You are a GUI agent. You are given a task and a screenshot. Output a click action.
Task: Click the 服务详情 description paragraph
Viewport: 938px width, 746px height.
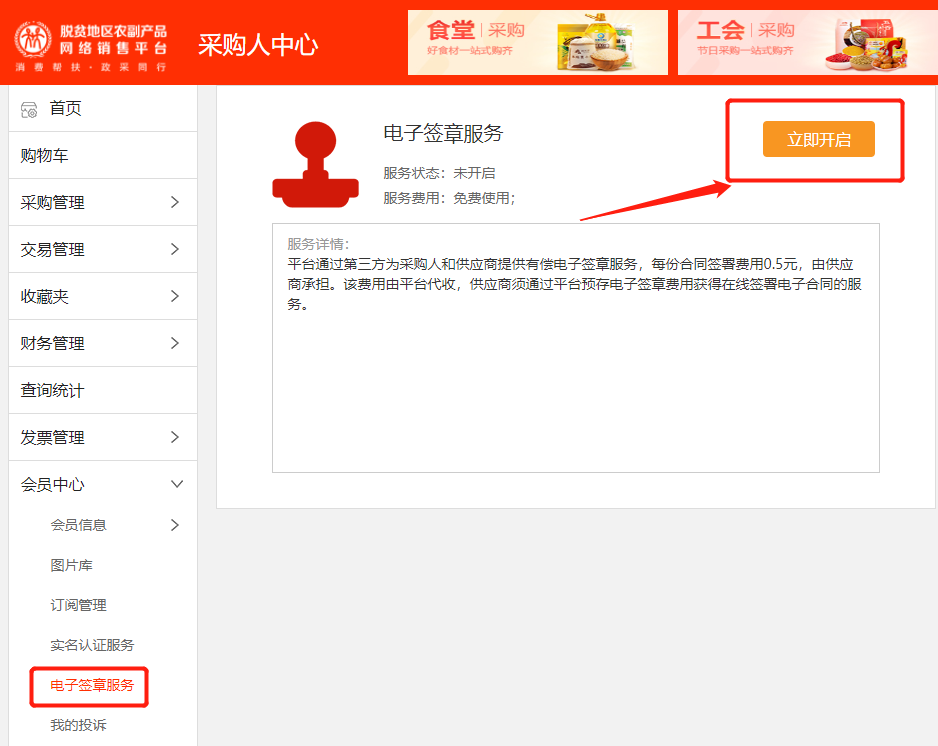(575, 284)
